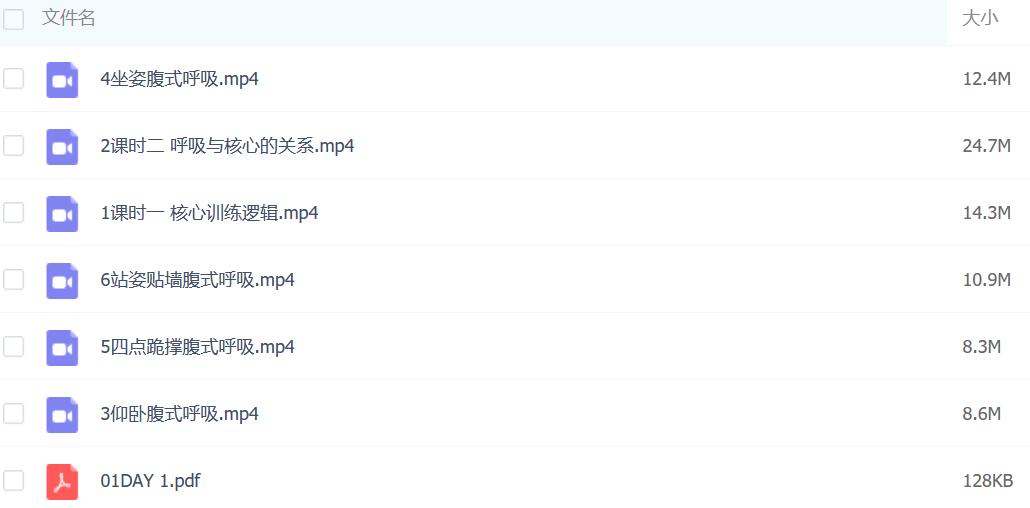This screenshot has height=508, width=1030.
Task: Open the file name 5四点跪撑腹式呼吸.mp4
Action: (x=198, y=347)
